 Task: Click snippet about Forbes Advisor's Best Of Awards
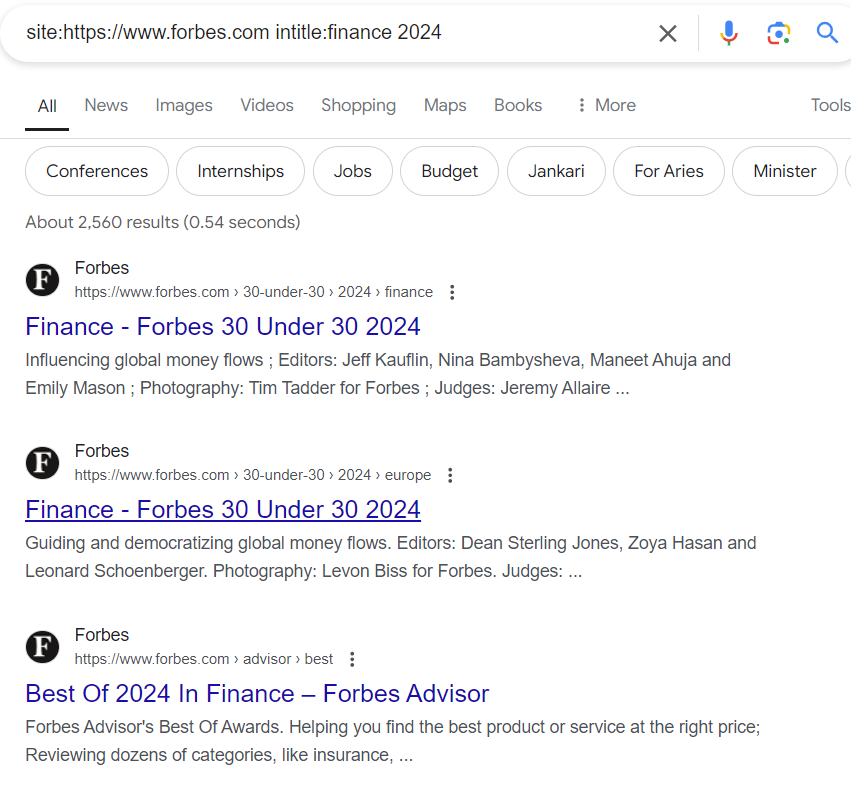coord(393,741)
